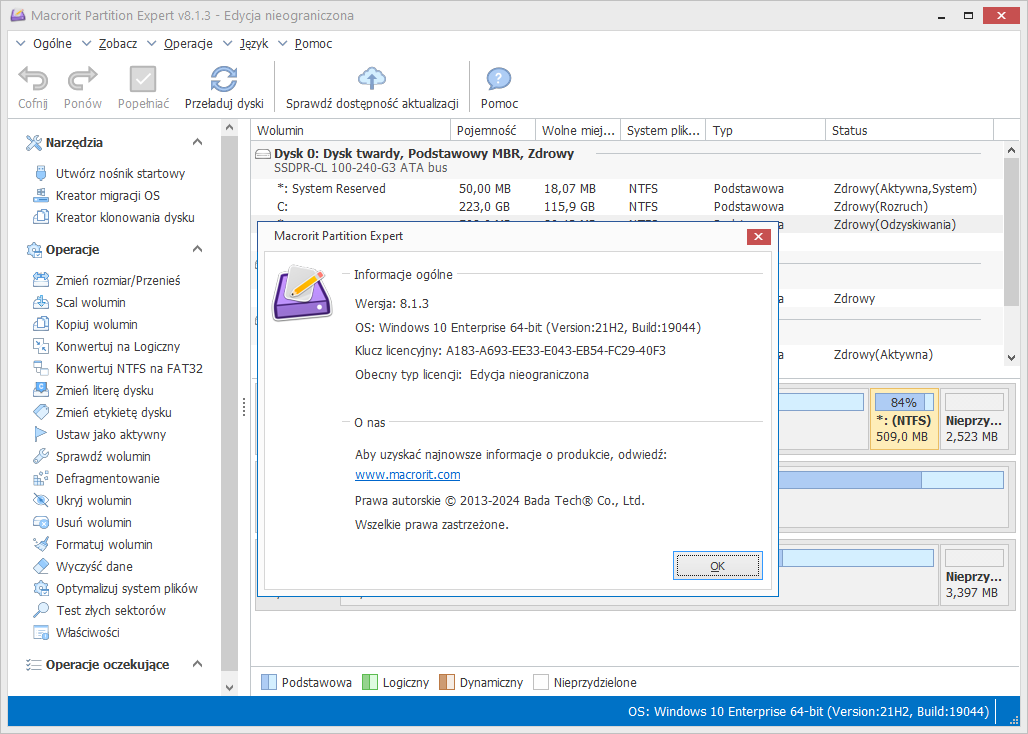Select the C: volume row

click(627, 206)
